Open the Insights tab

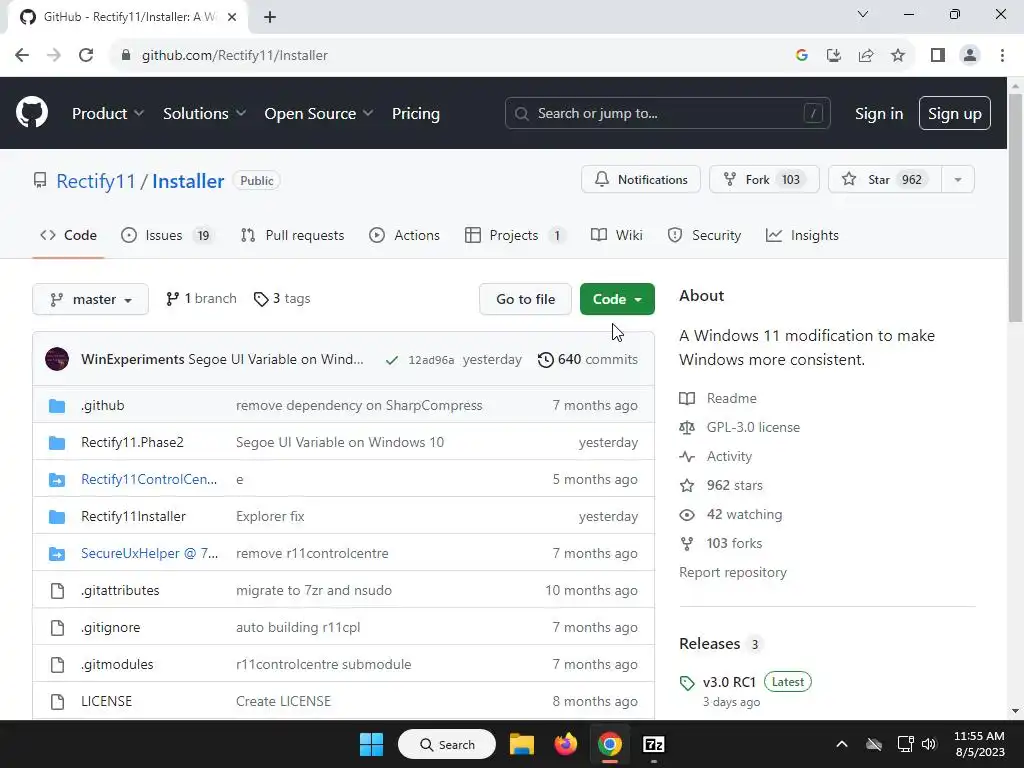802,235
